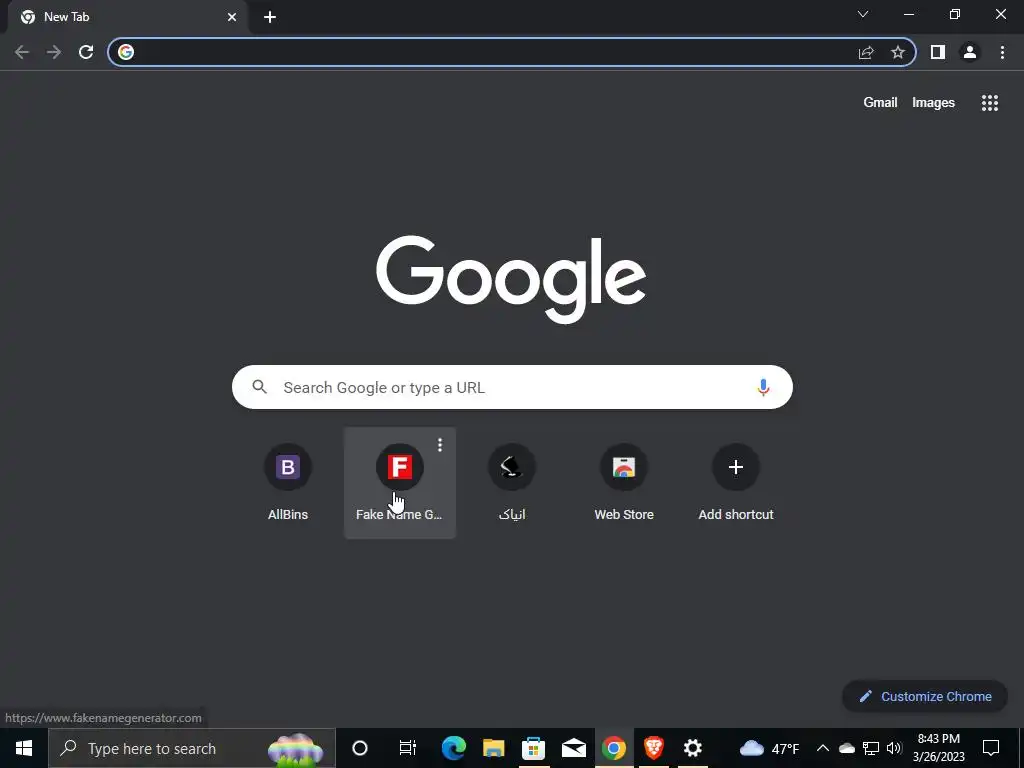Open the weather widget showing 47°F

click(x=769, y=748)
